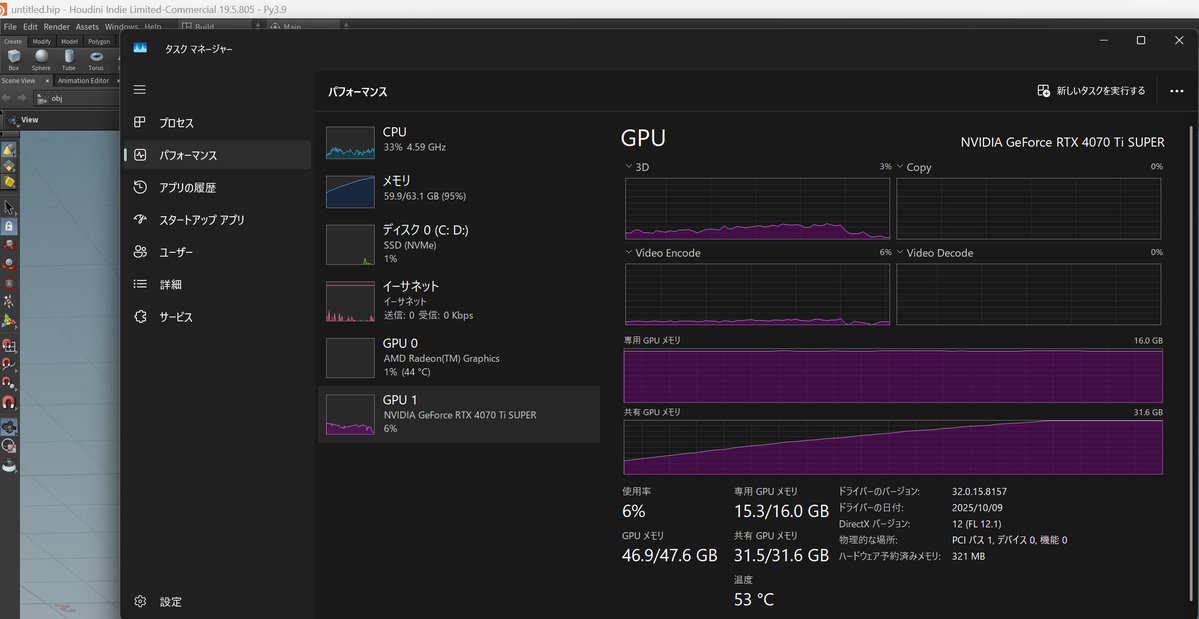Screen dimensions: 1199x619
Task: Click the 53 °C temperature value
Action: coord(753,600)
